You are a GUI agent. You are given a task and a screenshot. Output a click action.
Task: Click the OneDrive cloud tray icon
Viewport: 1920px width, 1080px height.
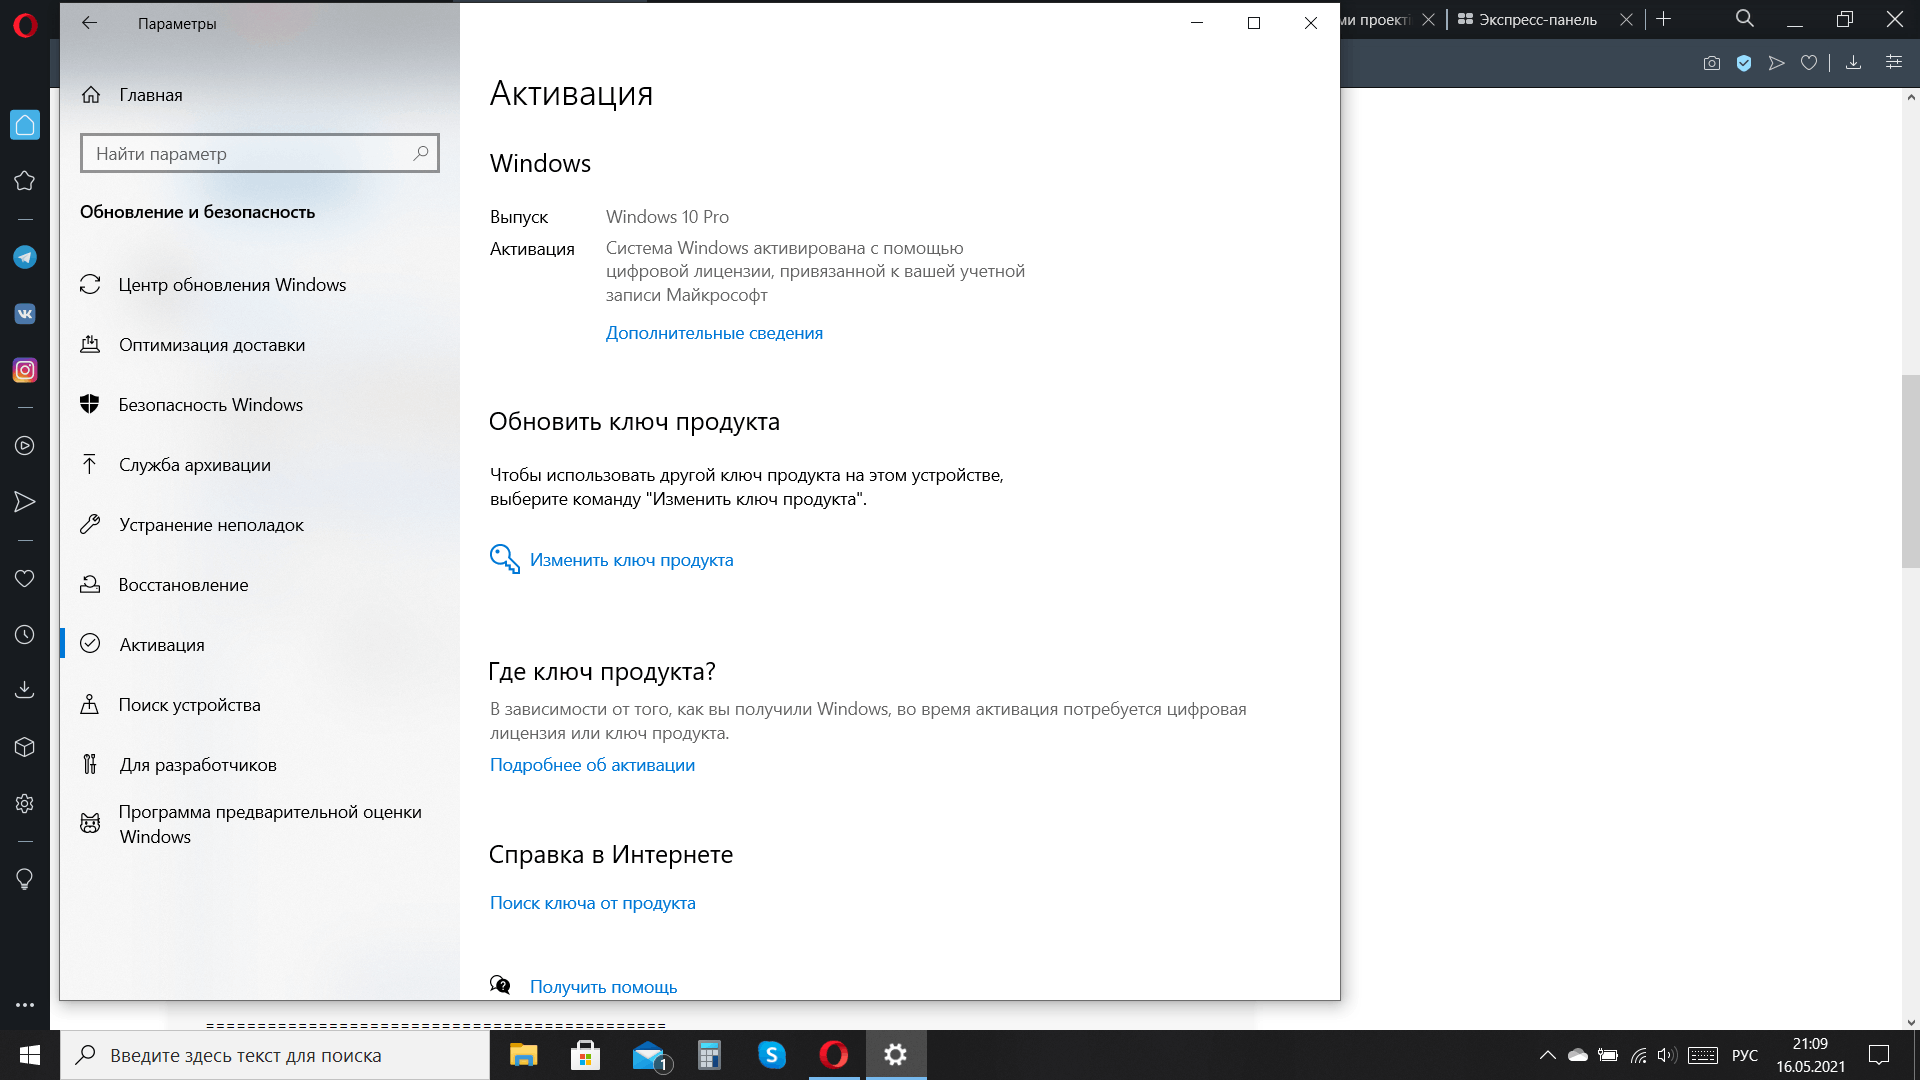pyautogui.click(x=1578, y=1055)
